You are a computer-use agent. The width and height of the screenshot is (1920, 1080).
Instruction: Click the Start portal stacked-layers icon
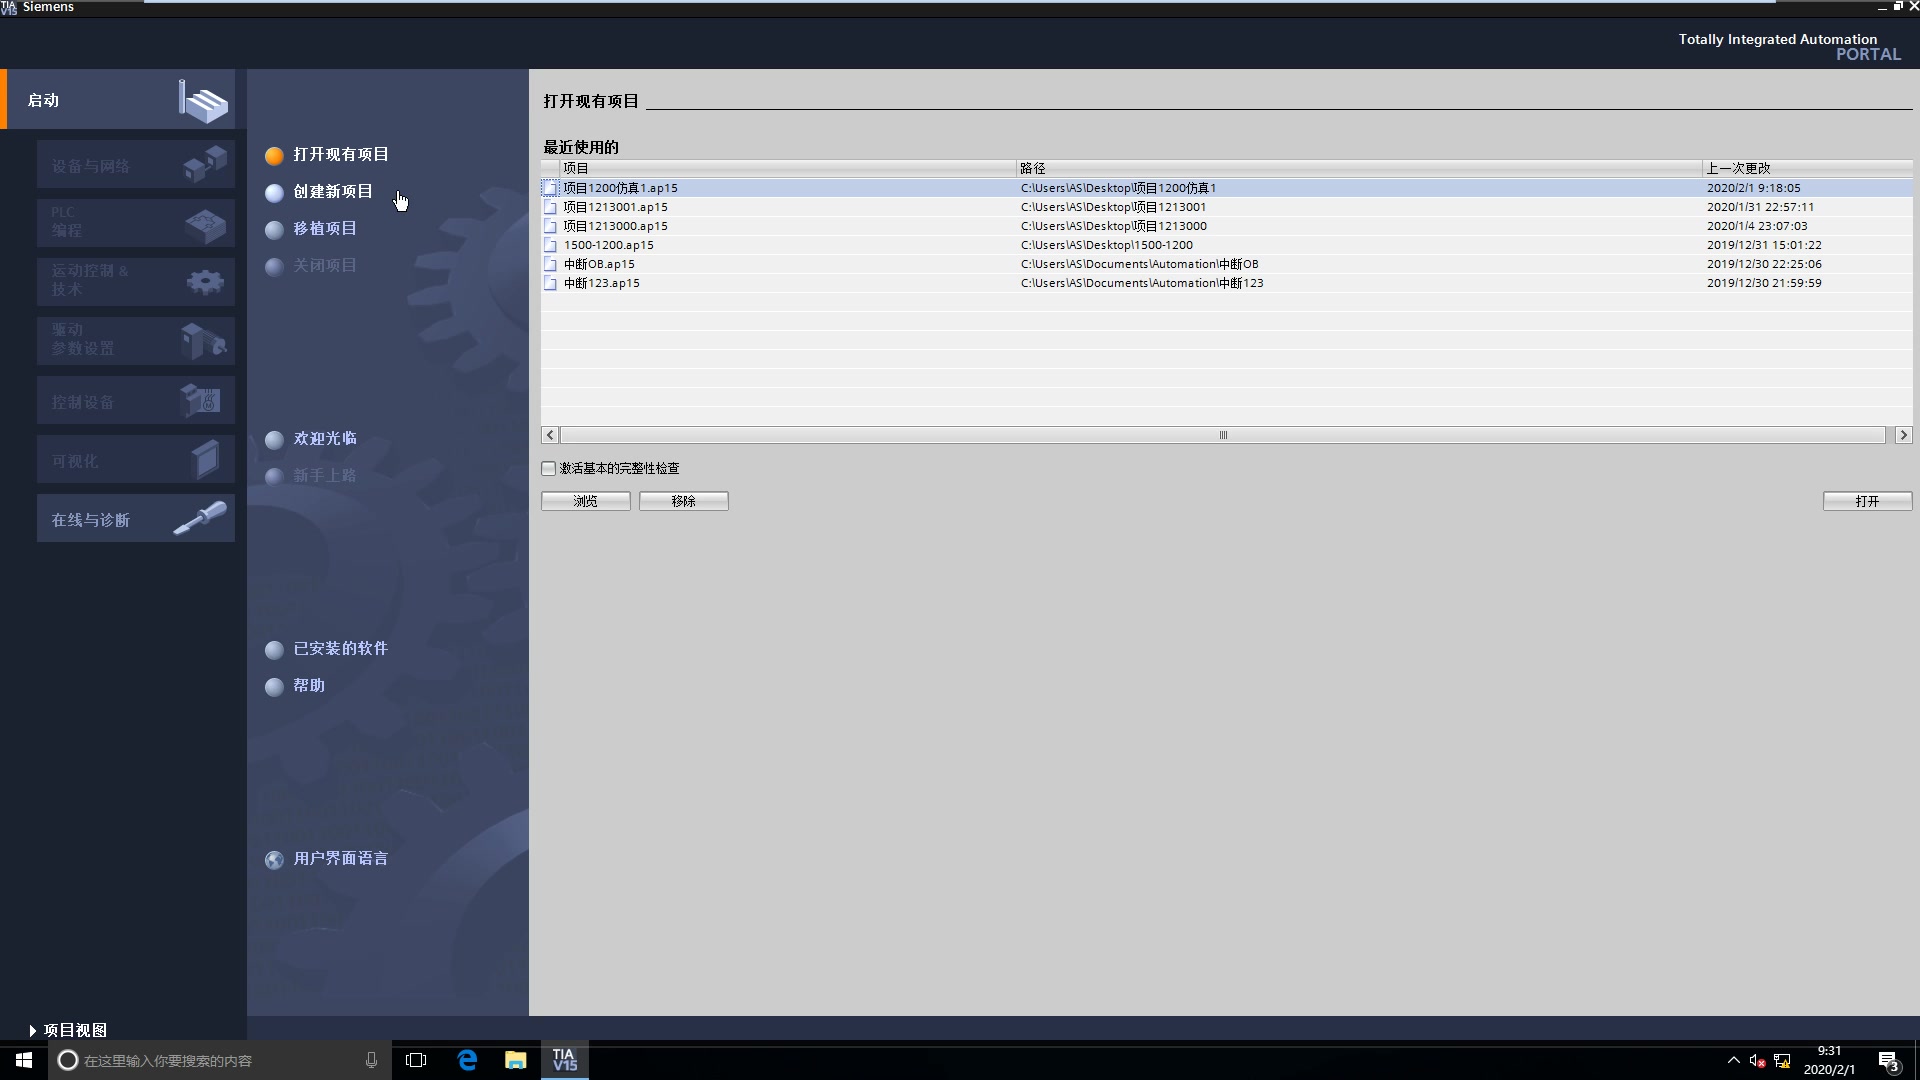204,101
